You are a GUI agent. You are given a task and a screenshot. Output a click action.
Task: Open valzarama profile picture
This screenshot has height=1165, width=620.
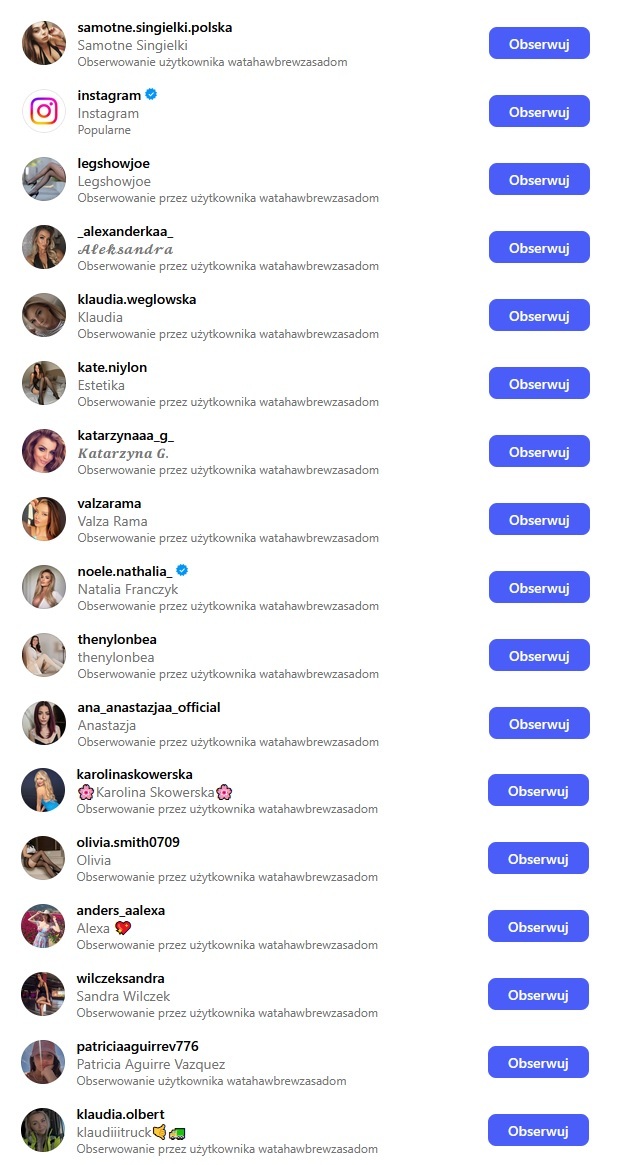pyautogui.click(x=44, y=519)
